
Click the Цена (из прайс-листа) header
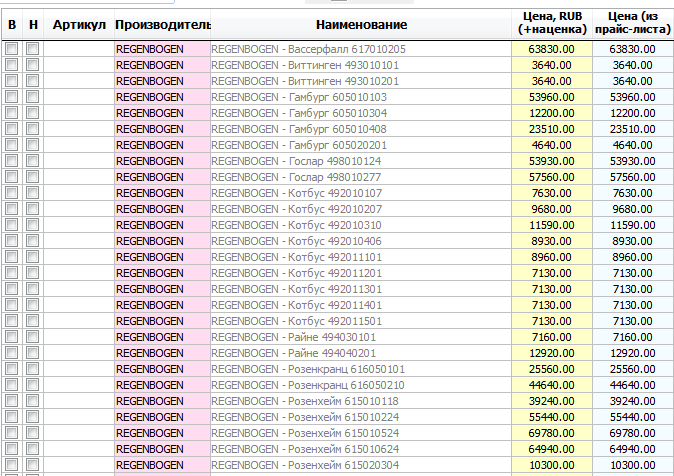point(633,23)
